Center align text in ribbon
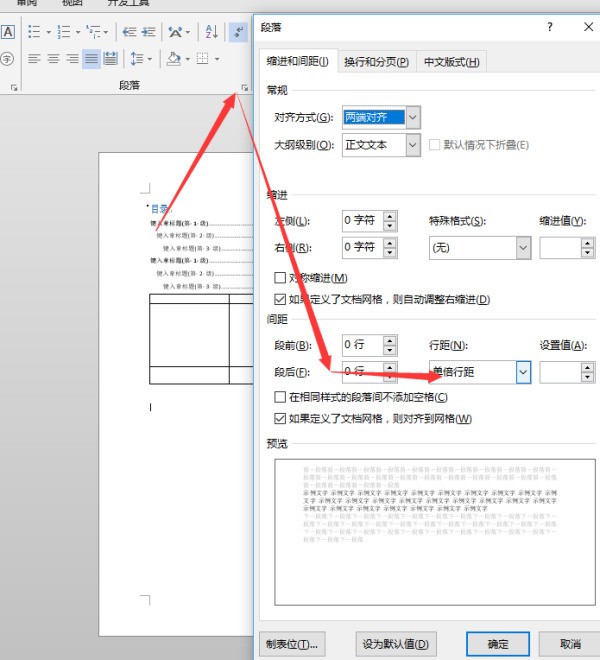 (53, 59)
